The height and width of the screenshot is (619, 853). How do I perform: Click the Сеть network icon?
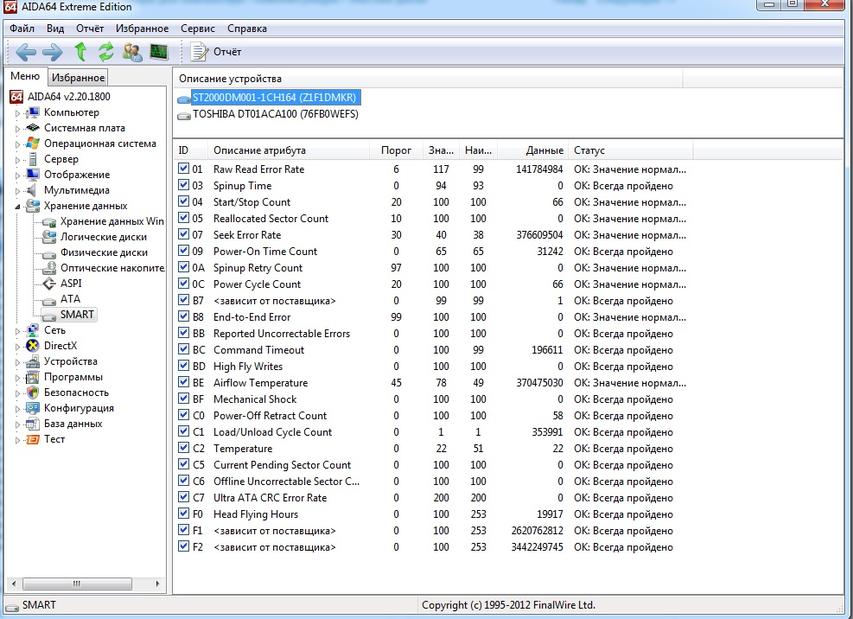click(x=33, y=330)
